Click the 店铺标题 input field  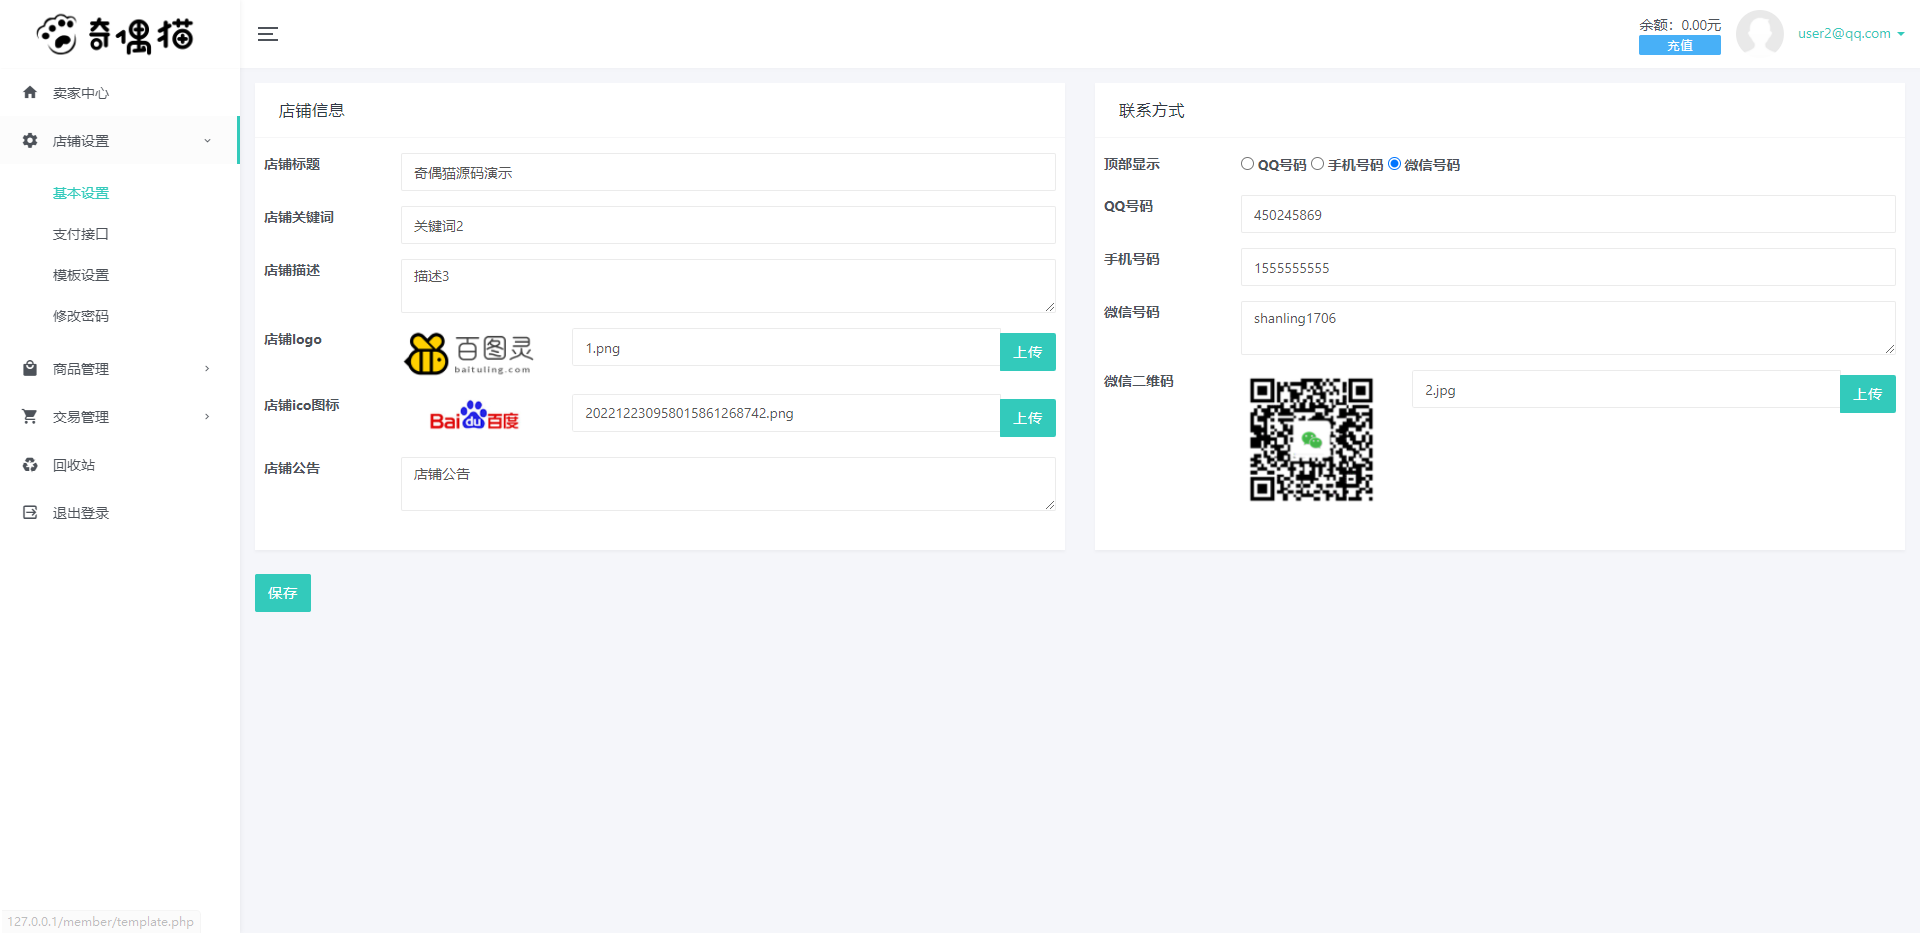(728, 172)
